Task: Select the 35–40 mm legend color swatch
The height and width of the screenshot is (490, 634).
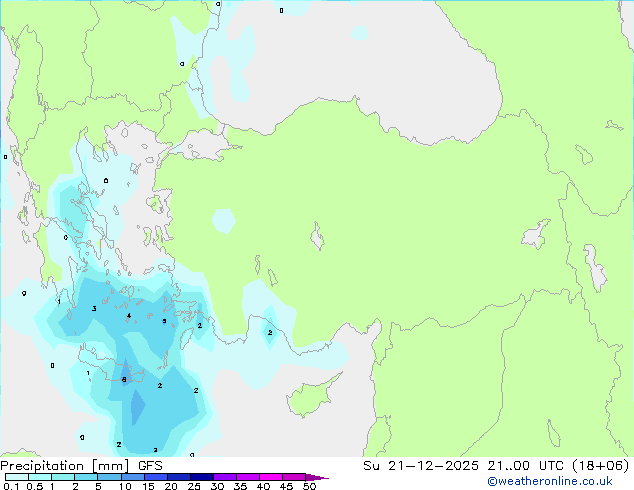Action: [248, 477]
